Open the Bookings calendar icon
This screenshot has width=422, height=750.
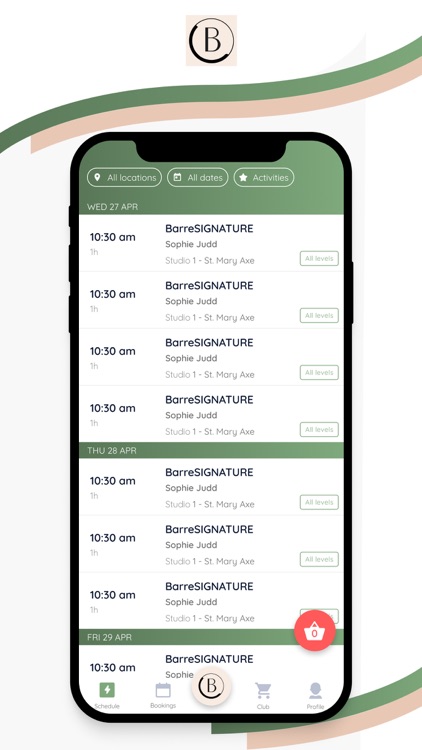tap(163, 690)
